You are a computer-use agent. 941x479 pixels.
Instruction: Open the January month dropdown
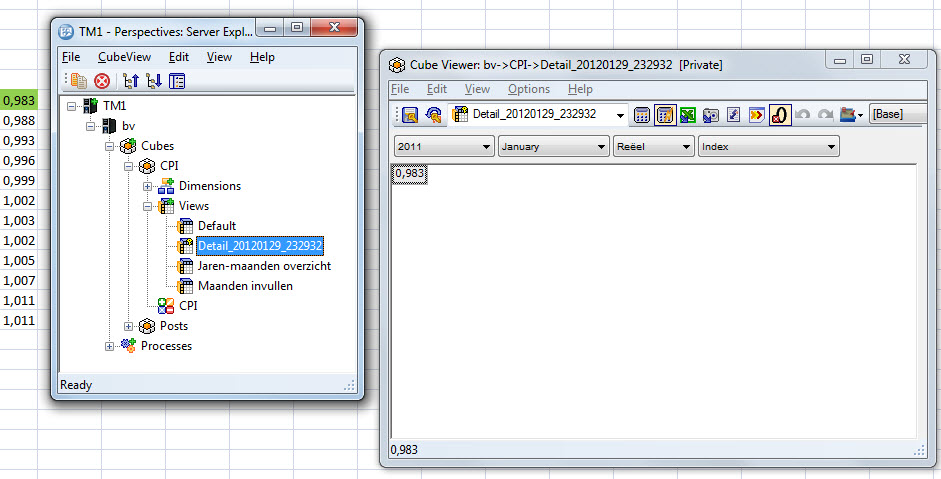tap(553, 146)
